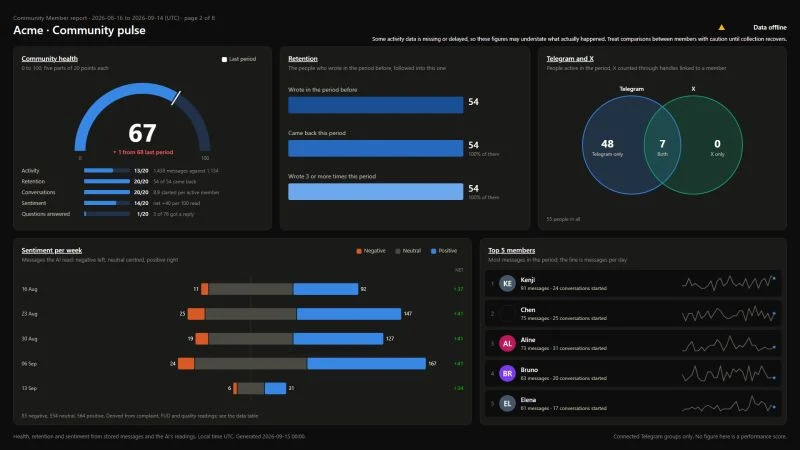Screen dimensions: 800x450
Task: Click the positive count 147 for 23 Aug
Action: point(408,314)
